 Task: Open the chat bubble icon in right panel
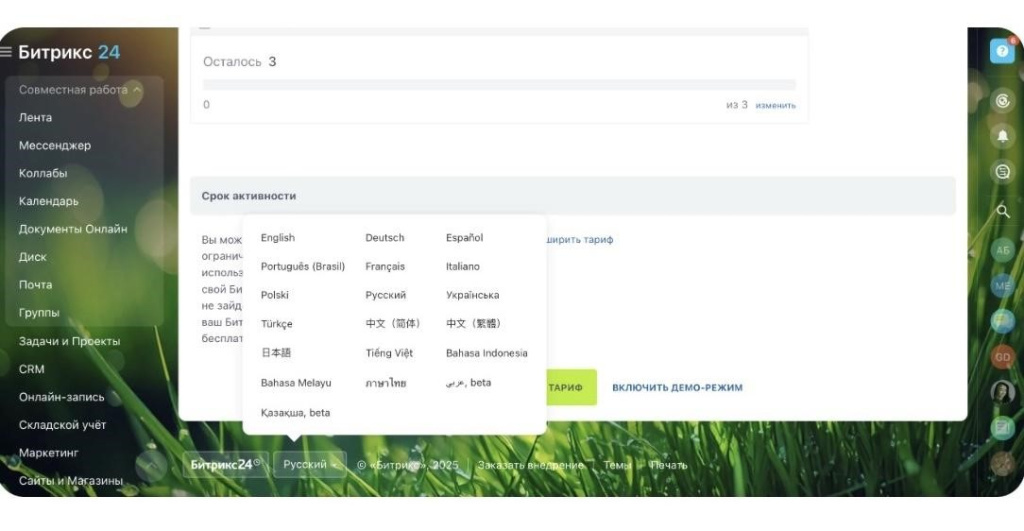tap(1002, 171)
